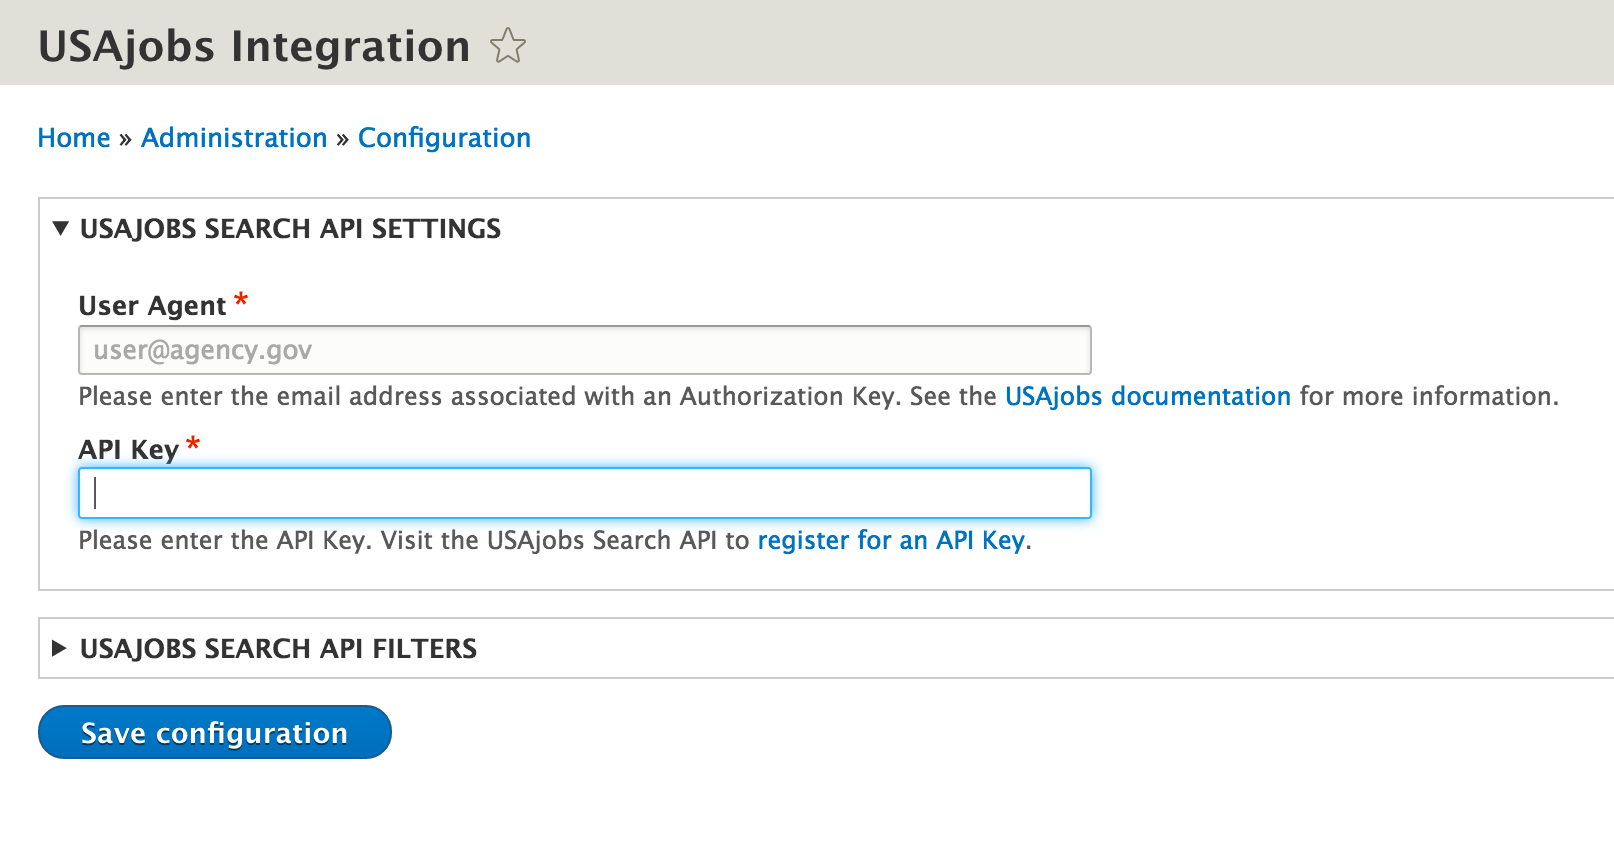Viewport: 1614px width, 855px height.
Task: Go to the Home breadcrumb link
Action: pos(74,138)
